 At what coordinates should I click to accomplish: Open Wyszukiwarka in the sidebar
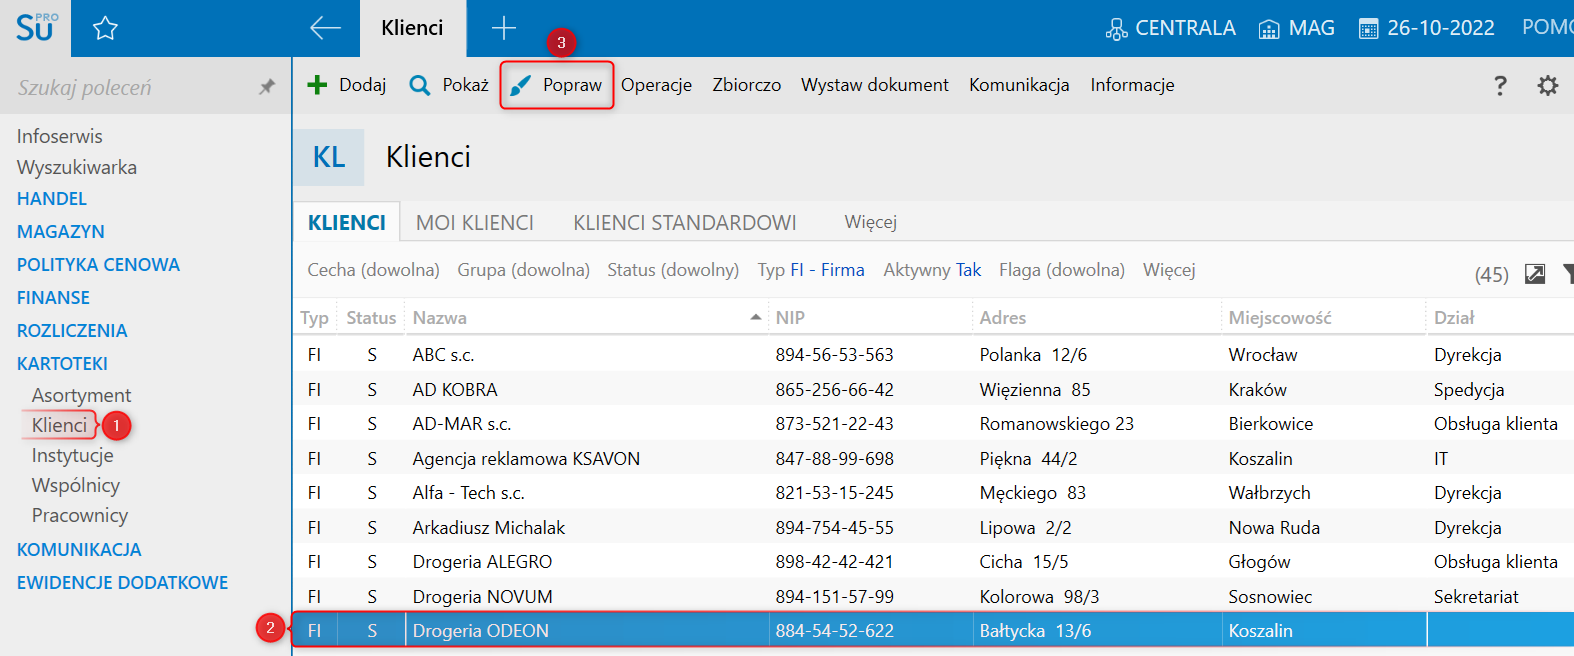(77, 167)
